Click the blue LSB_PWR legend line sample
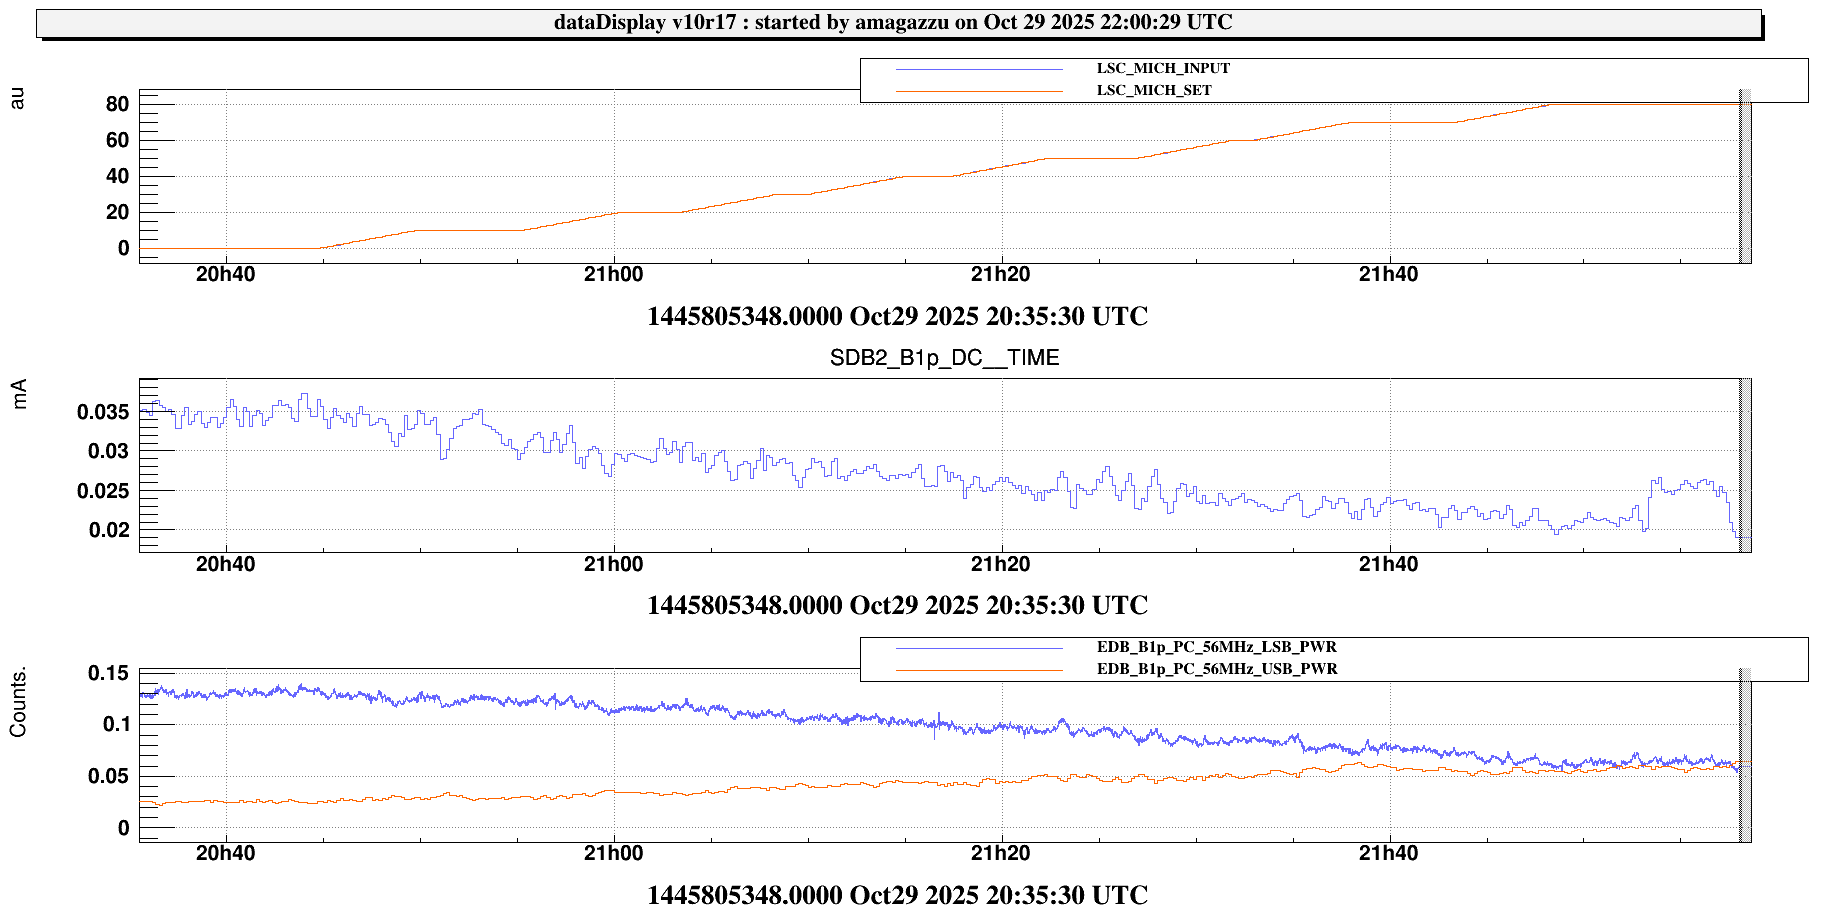Image resolution: width=1826 pixels, height=919 pixels. 978,649
